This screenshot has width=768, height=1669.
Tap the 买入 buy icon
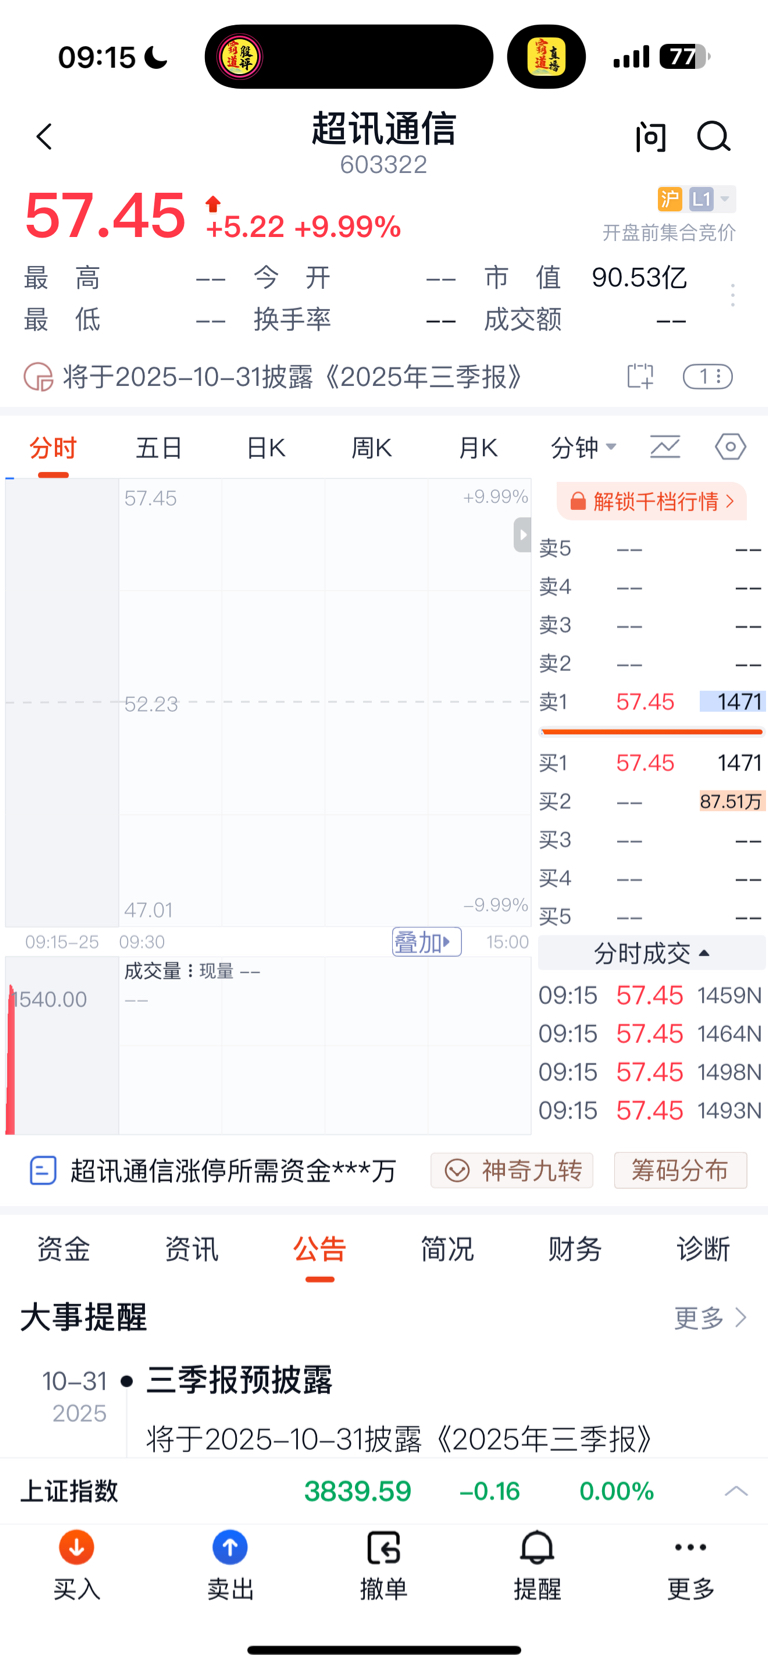(77, 1547)
